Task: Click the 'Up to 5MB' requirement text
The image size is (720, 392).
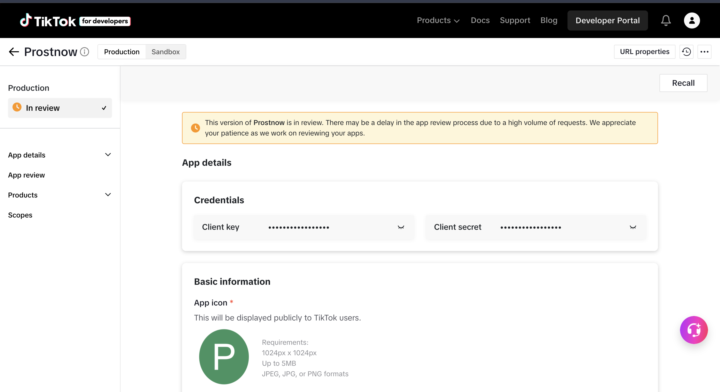Action: click(x=279, y=363)
